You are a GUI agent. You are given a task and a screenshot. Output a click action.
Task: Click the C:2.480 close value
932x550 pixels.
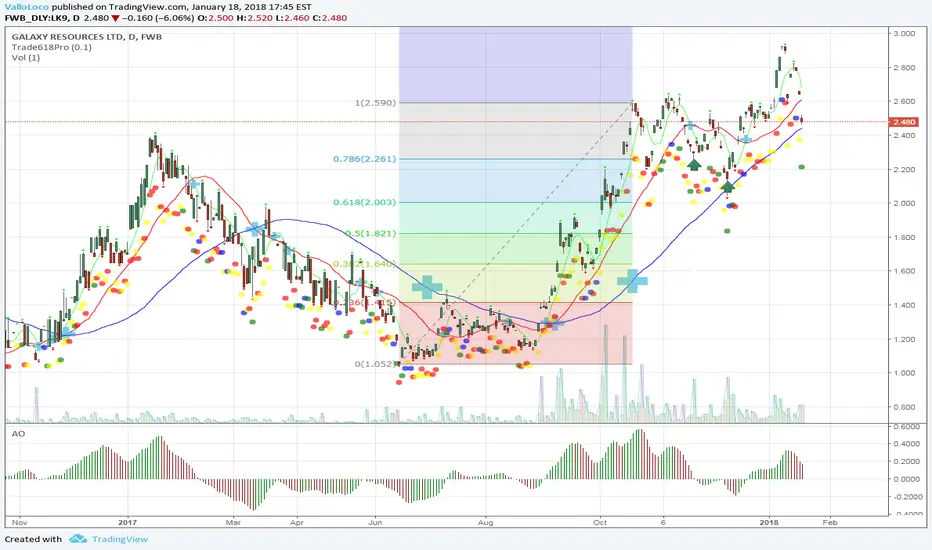click(x=330, y=18)
